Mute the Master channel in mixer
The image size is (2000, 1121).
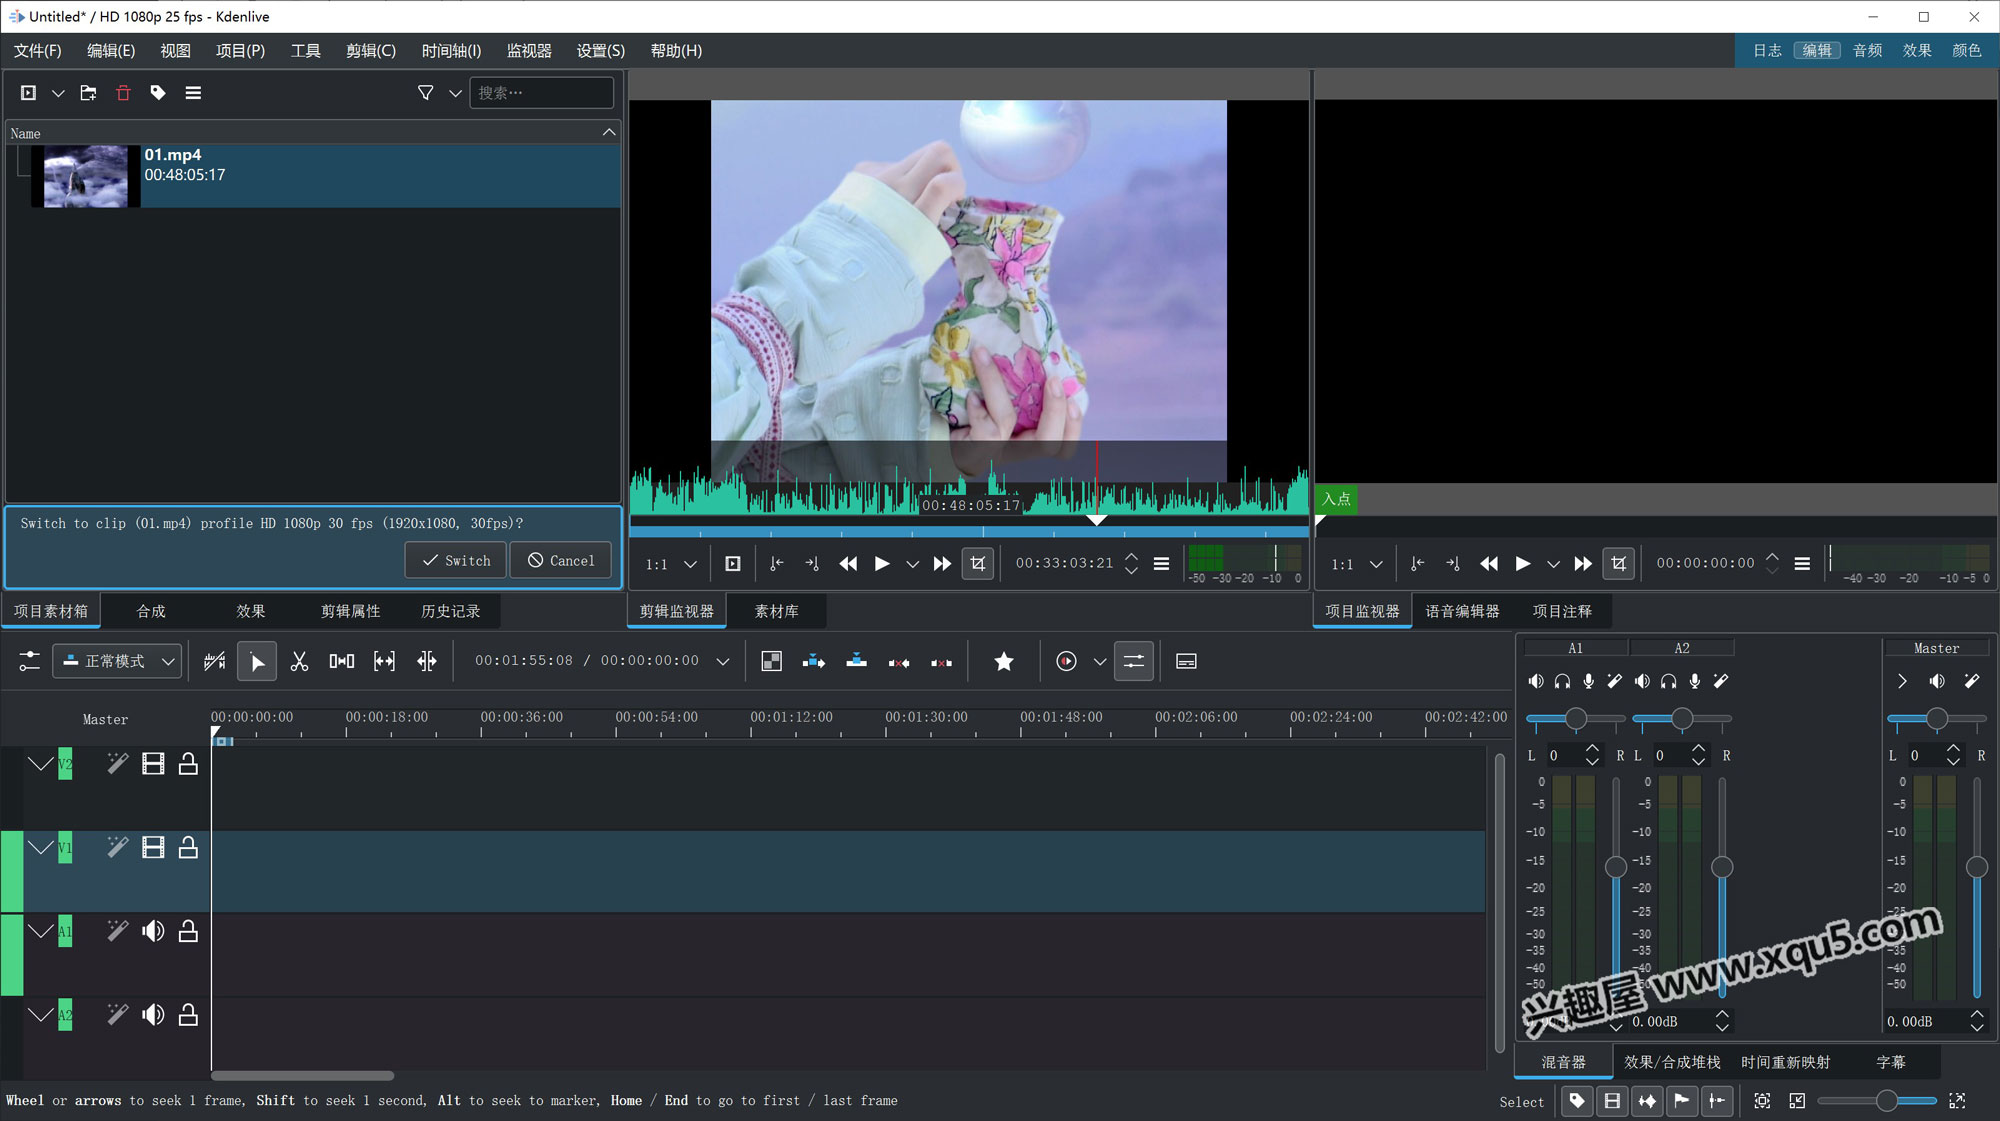[1937, 681]
